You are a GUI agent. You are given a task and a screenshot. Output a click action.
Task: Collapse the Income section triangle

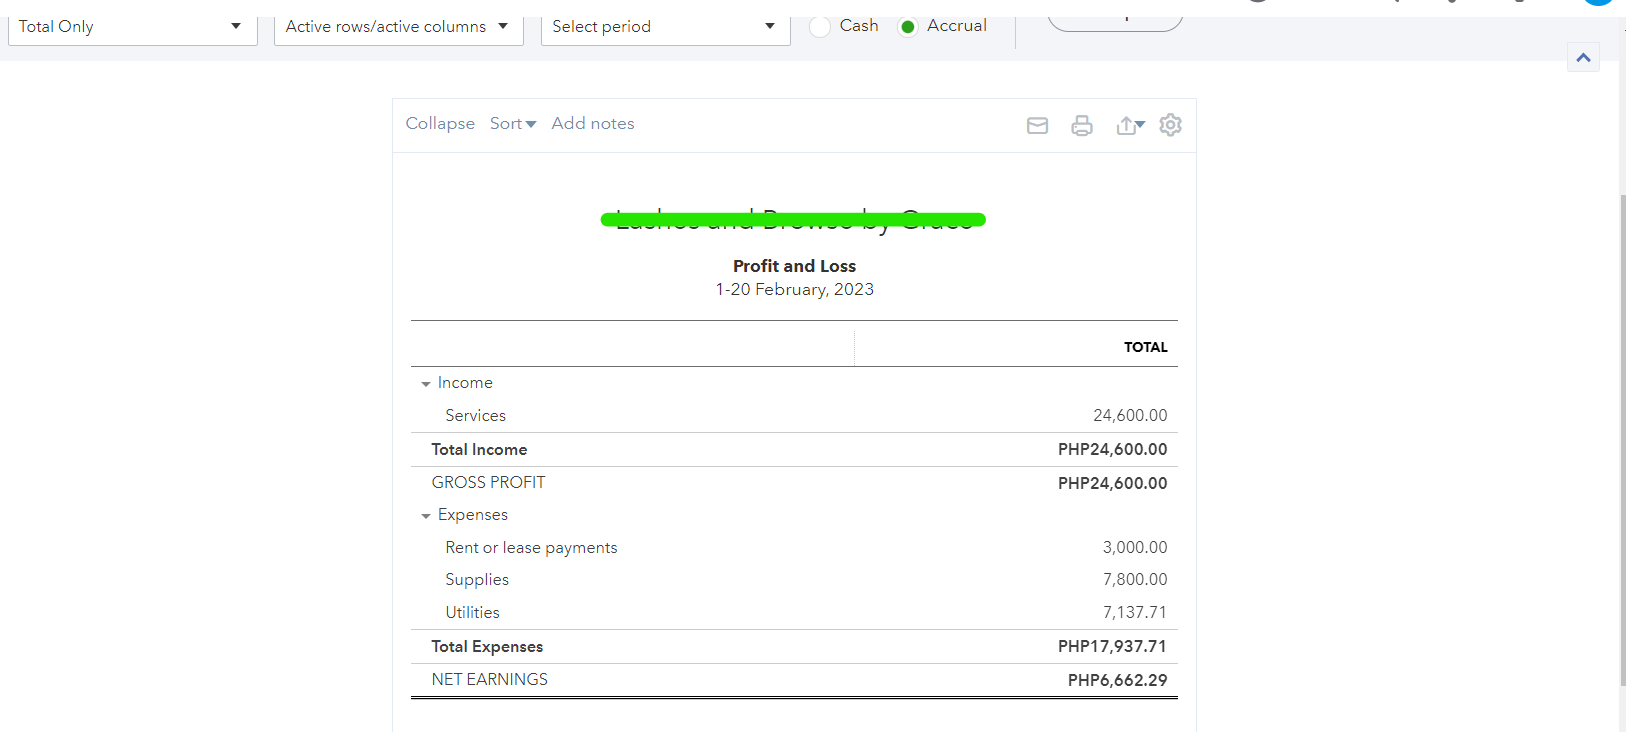(426, 384)
